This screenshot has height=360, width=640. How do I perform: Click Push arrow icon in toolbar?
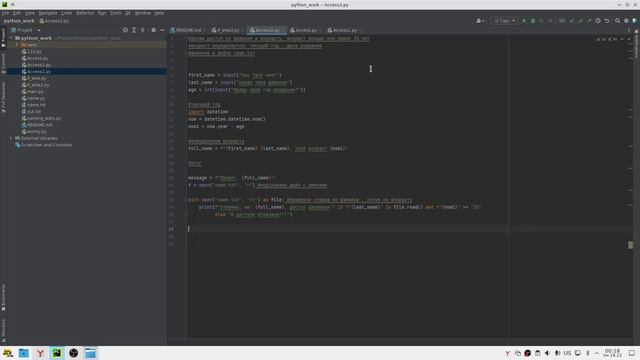[x=589, y=21]
